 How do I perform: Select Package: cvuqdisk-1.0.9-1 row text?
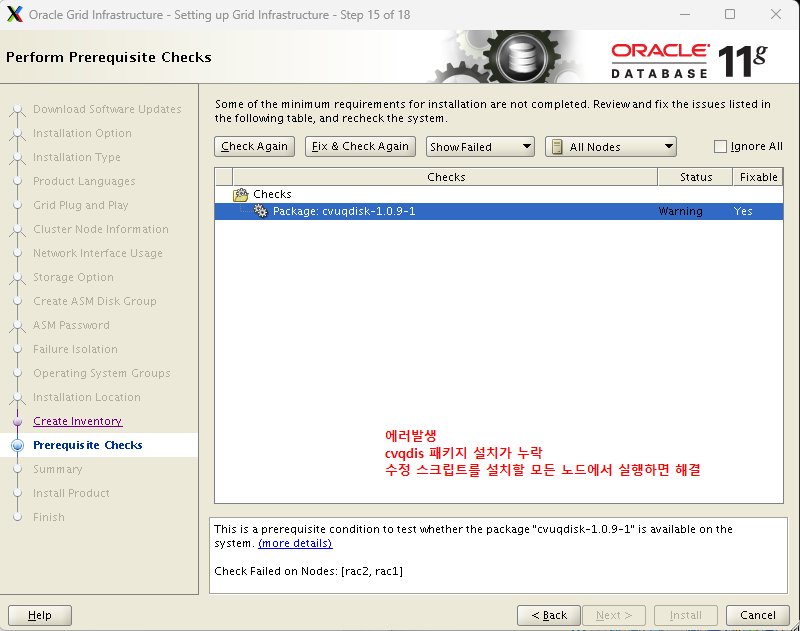coord(344,211)
